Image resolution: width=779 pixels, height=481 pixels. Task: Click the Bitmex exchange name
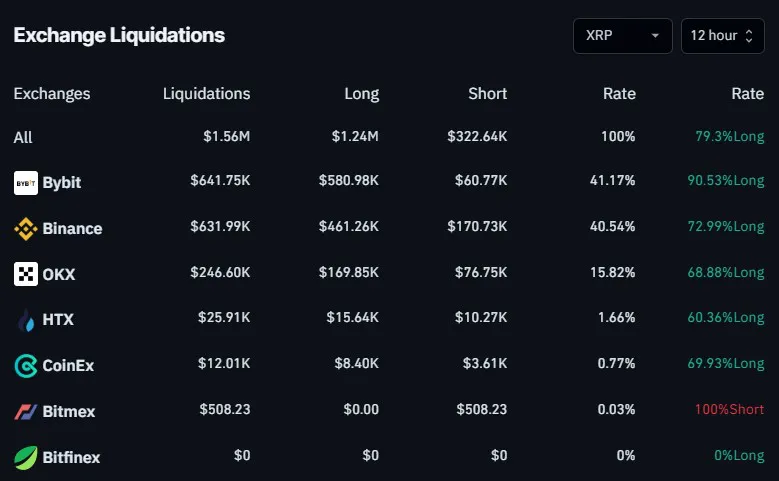[x=69, y=411]
